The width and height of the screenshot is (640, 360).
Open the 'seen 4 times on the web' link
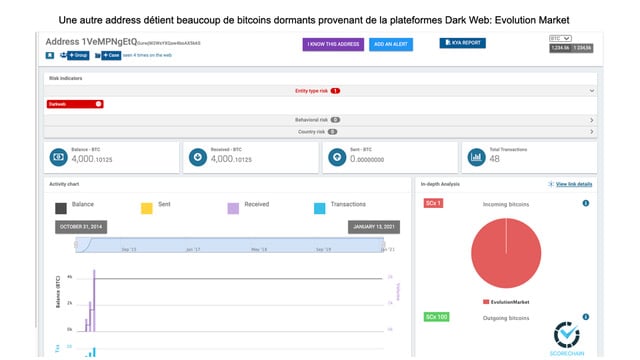(147, 55)
